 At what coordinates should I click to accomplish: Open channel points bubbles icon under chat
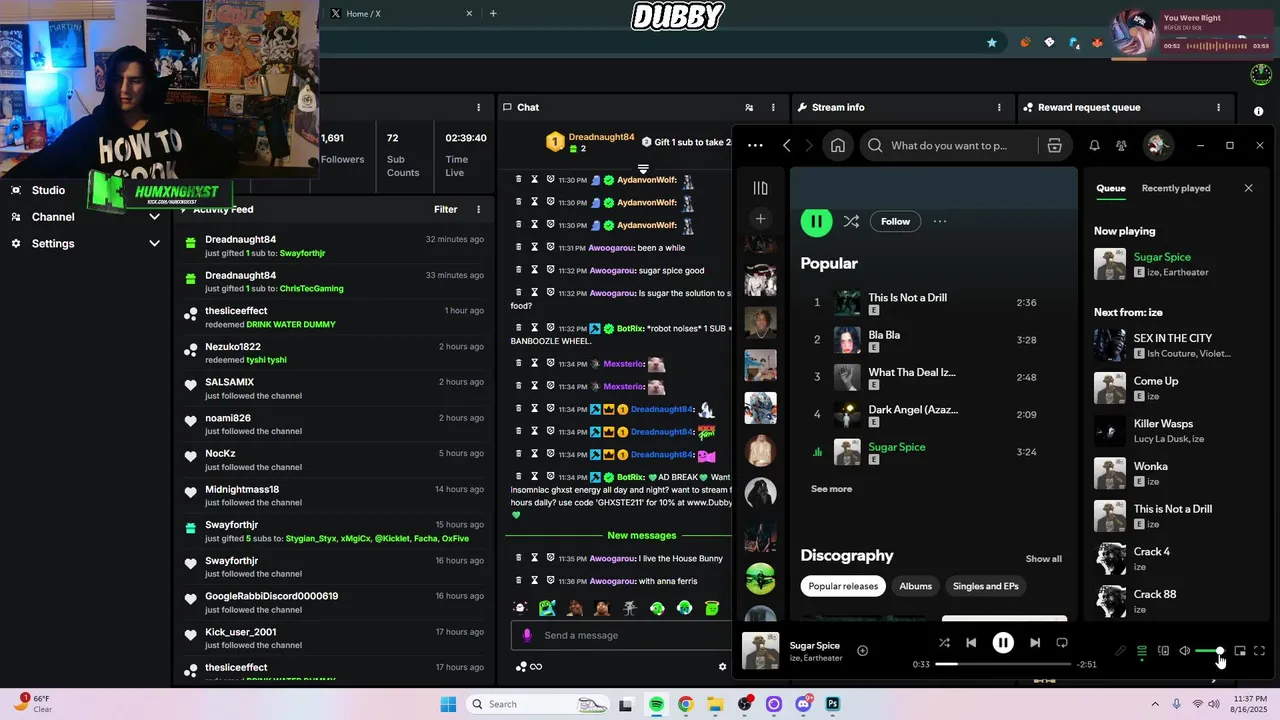coord(520,667)
